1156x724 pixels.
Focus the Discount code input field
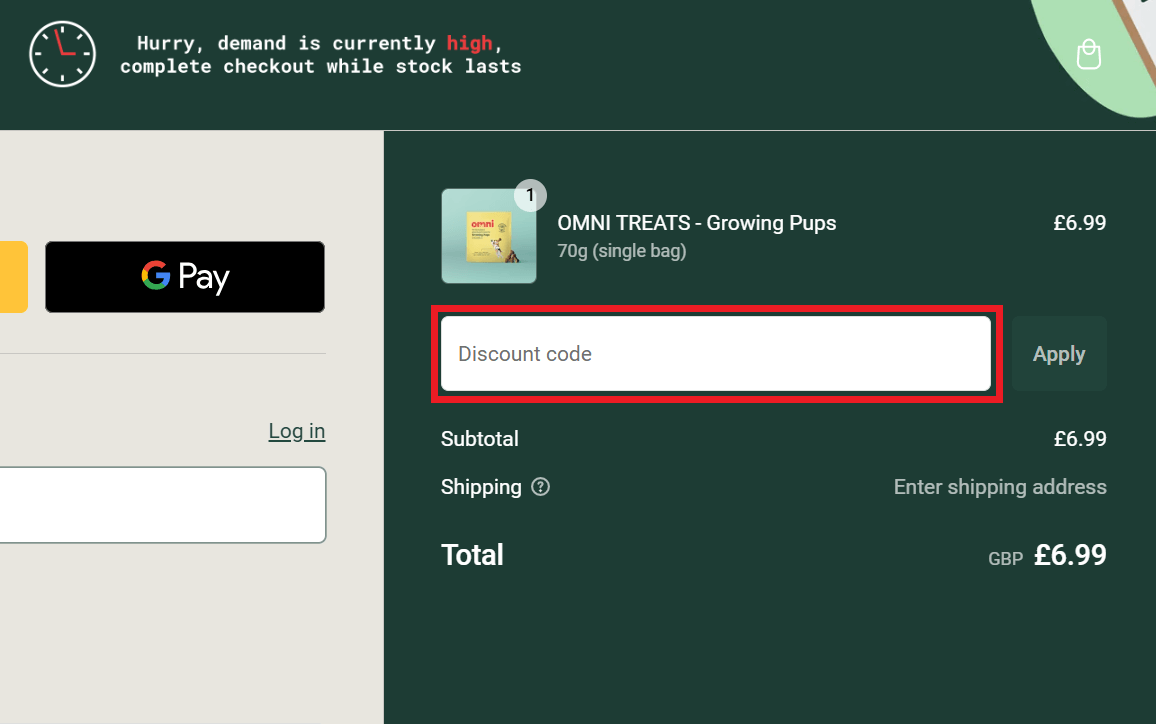[716, 354]
